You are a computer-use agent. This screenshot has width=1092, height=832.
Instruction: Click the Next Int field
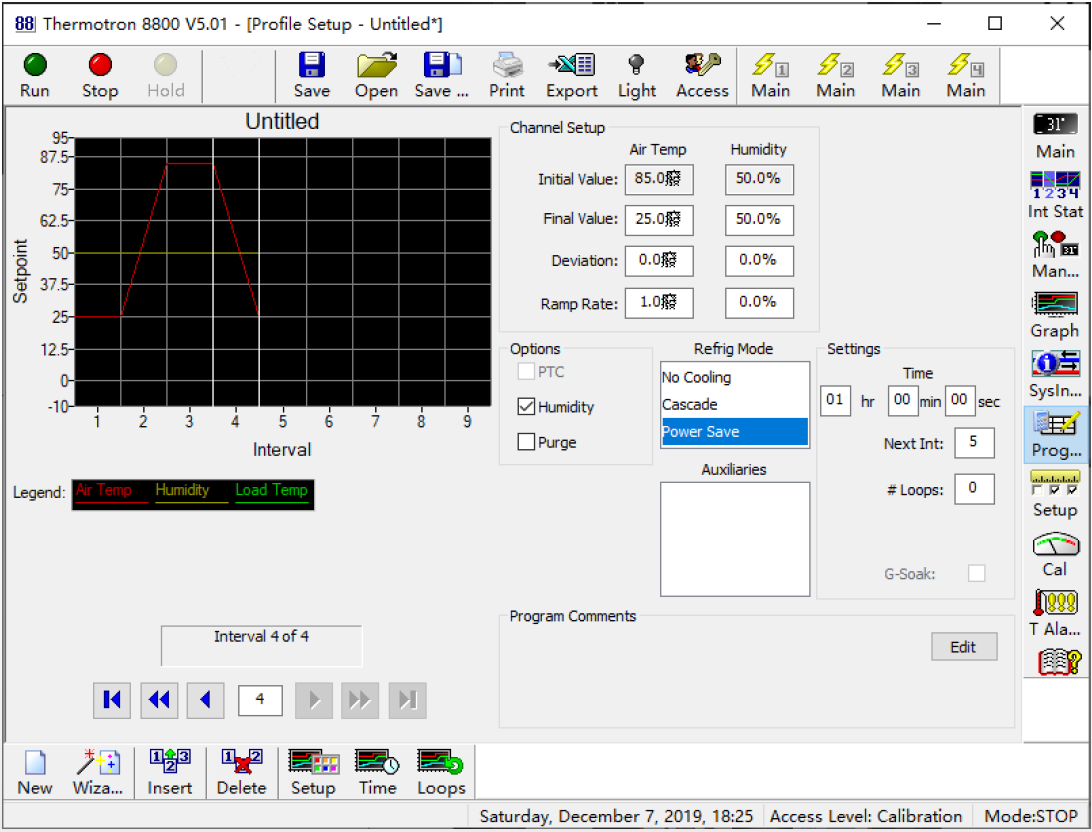click(x=974, y=442)
